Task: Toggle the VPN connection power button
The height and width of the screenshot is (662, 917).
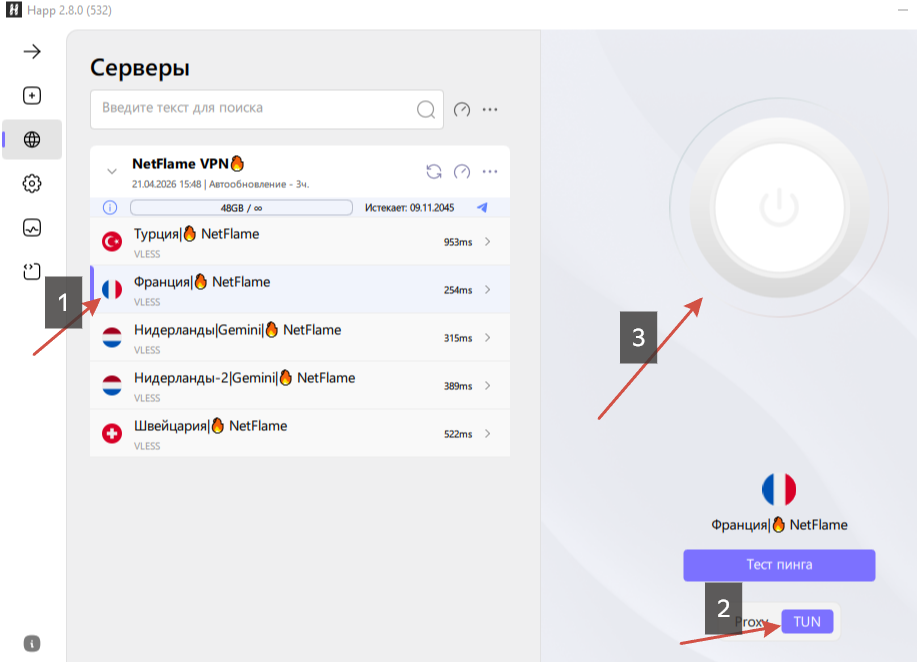Action: 779,208
